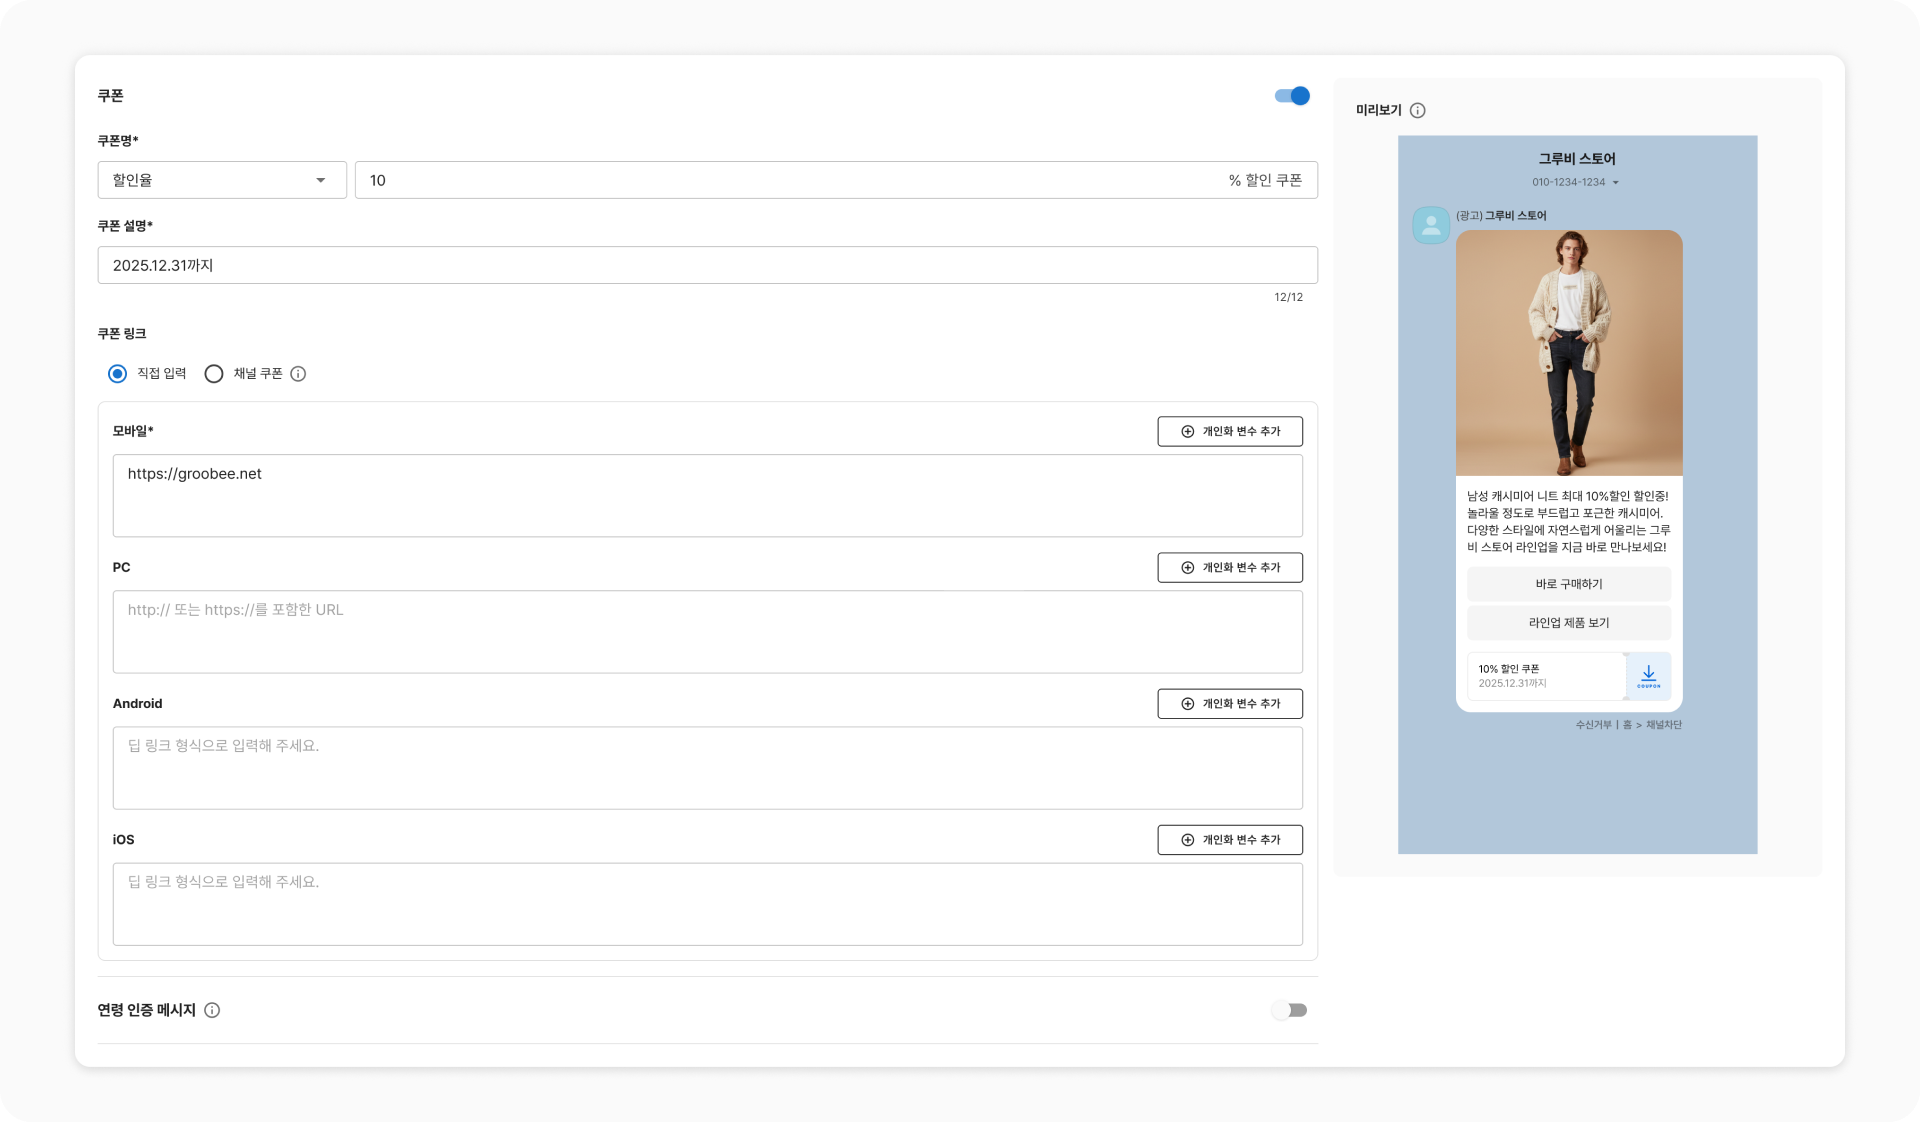
Task: Click the sender profile avatar in preview
Action: 1431,225
